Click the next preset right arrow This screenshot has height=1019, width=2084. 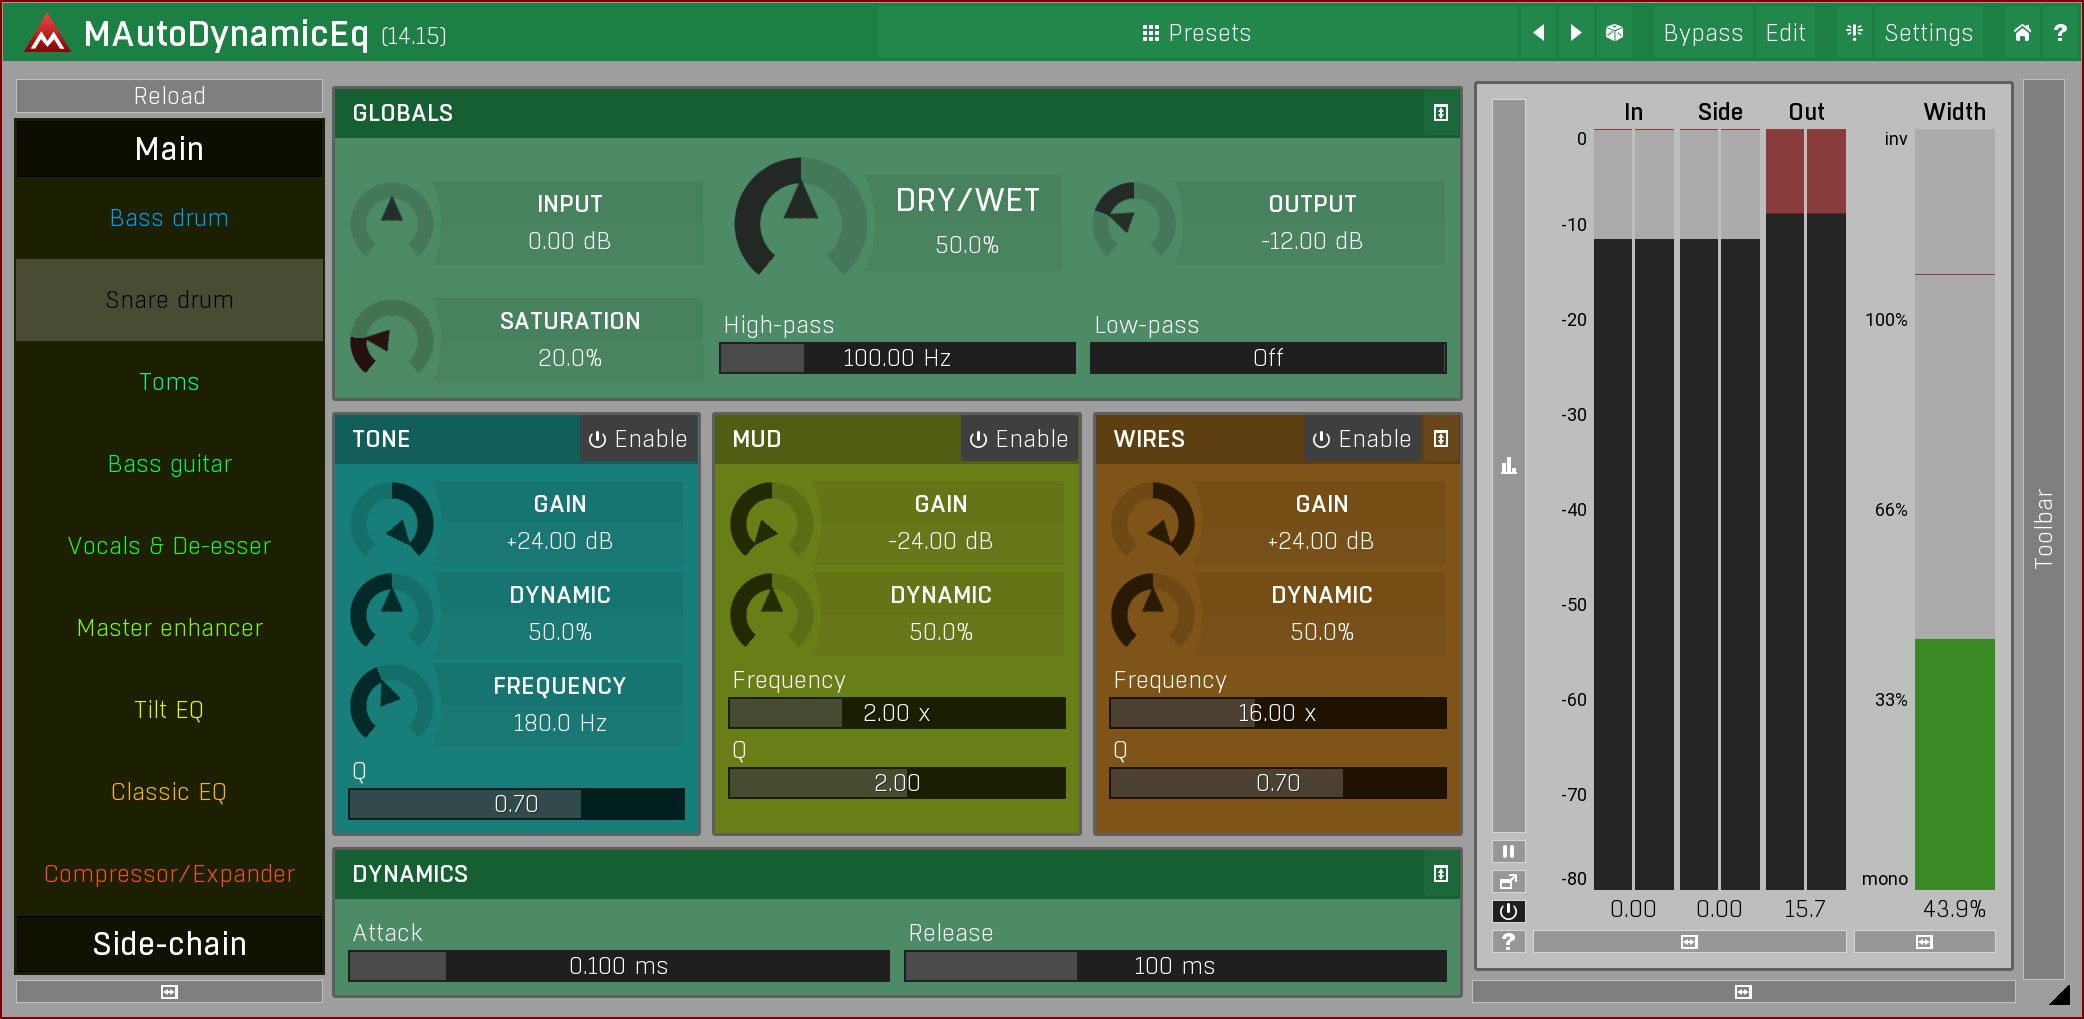pyautogui.click(x=1576, y=33)
